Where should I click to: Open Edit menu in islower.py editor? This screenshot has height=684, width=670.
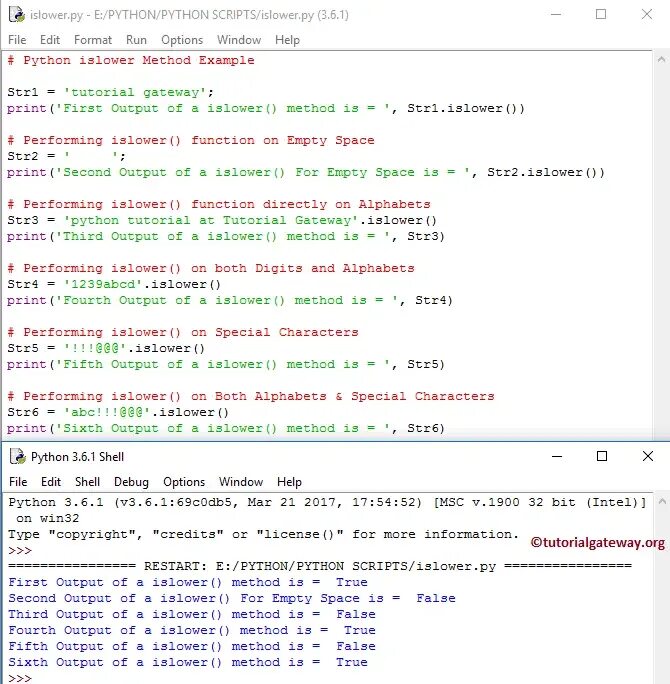[x=50, y=40]
